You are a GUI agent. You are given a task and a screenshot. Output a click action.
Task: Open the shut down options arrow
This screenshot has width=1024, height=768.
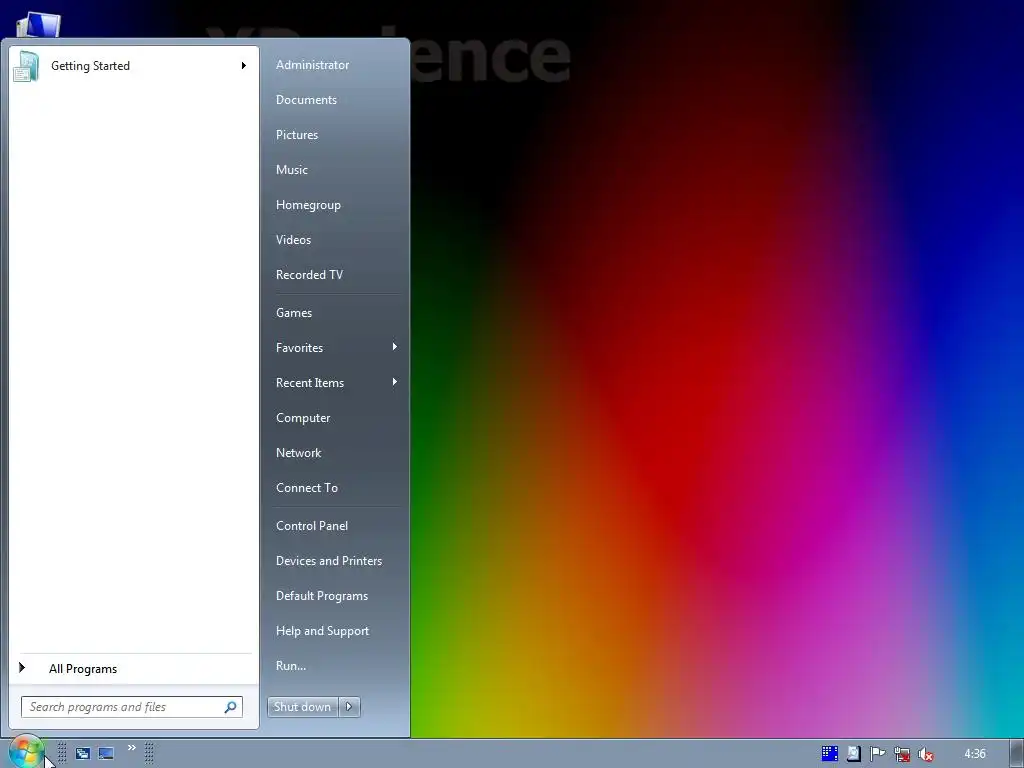[x=349, y=707]
